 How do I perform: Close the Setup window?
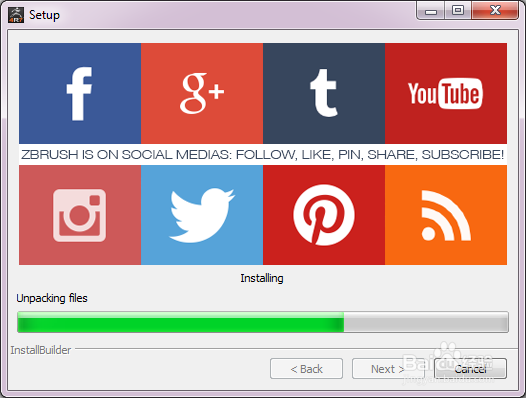pos(495,11)
